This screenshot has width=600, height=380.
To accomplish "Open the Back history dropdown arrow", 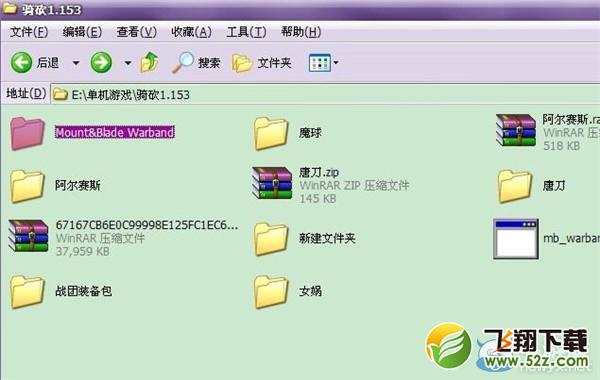I will point(76,63).
